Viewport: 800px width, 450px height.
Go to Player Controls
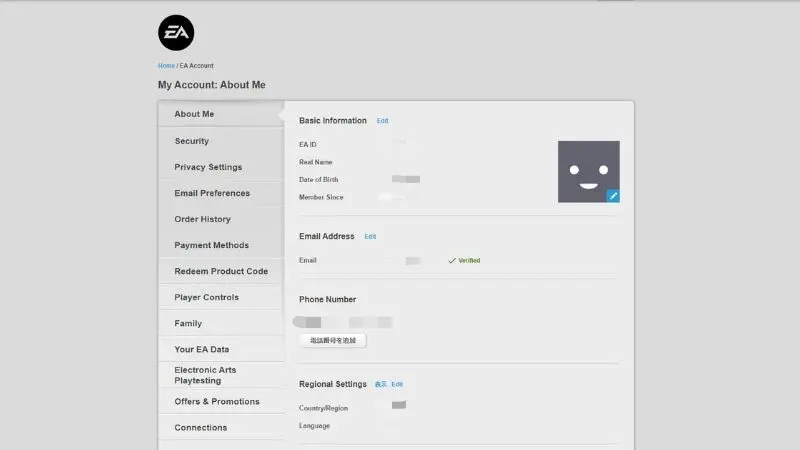[x=221, y=297]
